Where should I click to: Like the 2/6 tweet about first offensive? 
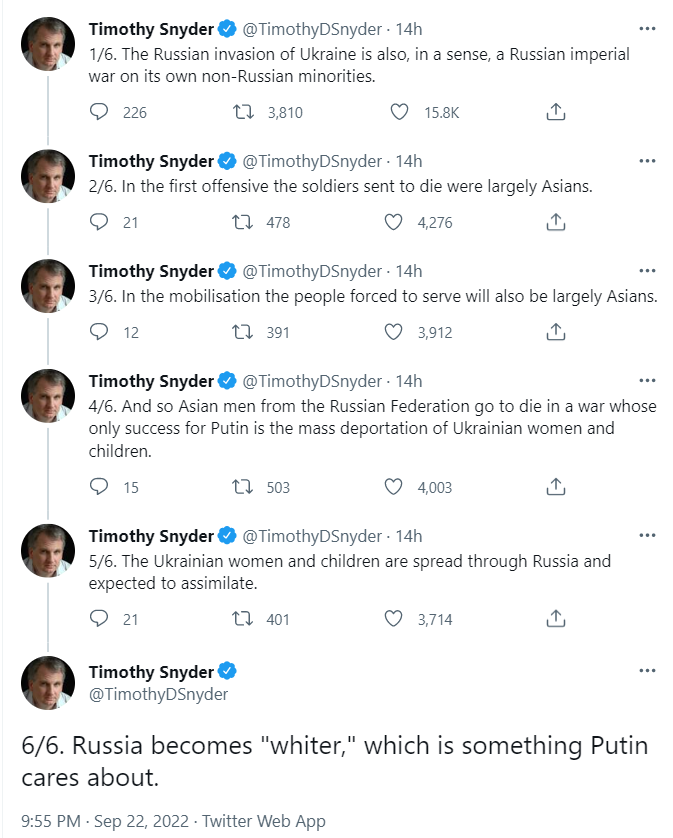pos(394,222)
